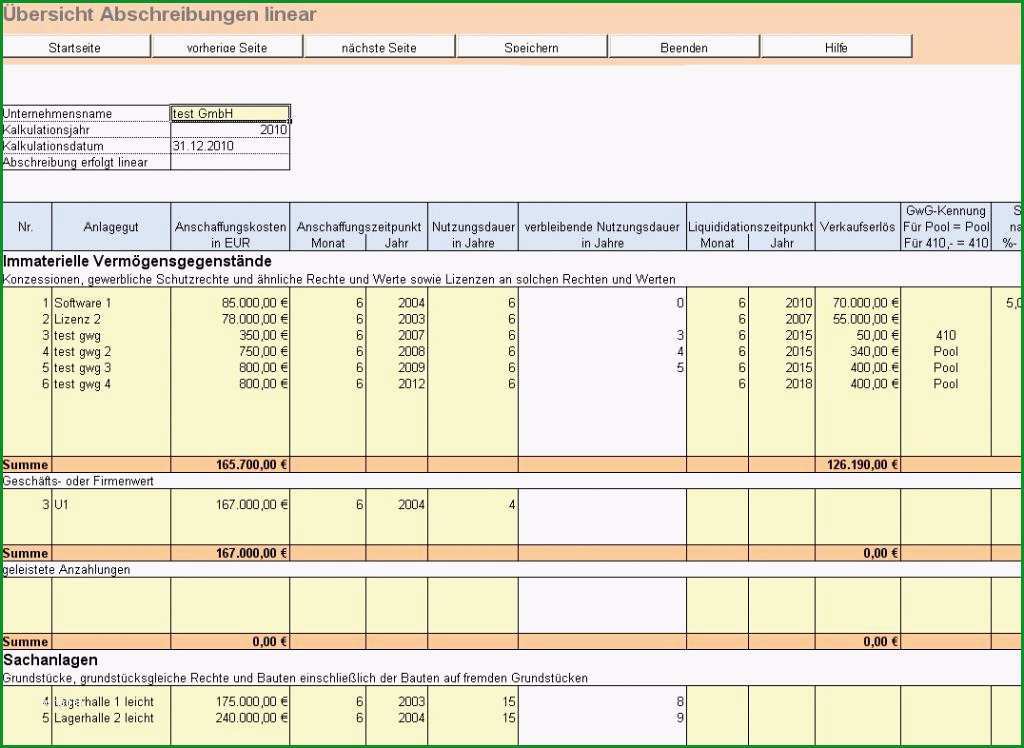Screen dimensions: 1024x748
Task: Select Verkaufserlös 55.000,00 €
Action: click(857, 319)
